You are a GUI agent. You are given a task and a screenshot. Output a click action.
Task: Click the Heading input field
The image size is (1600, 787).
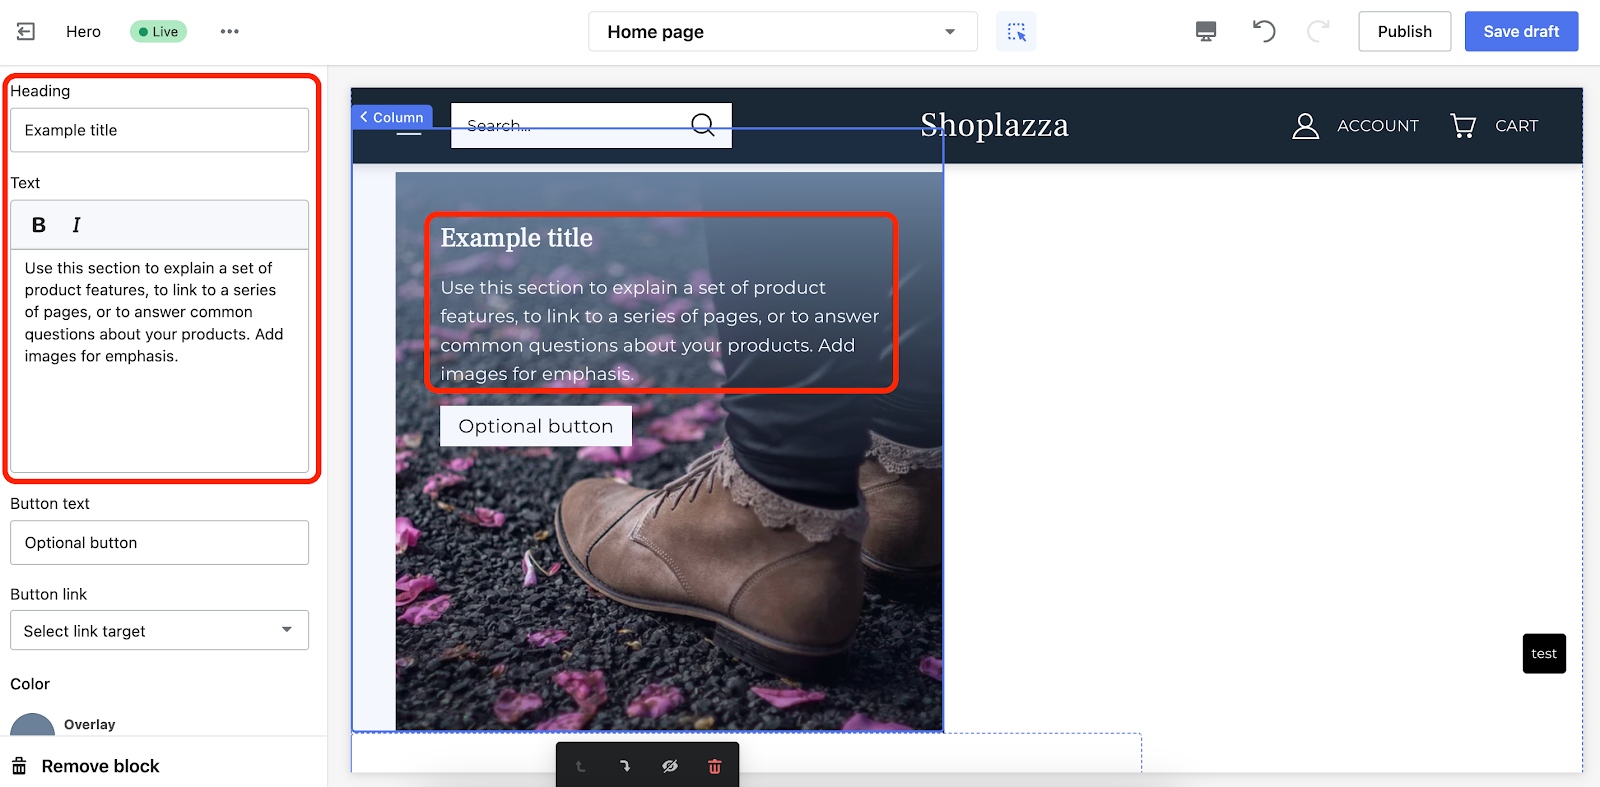[160, 130]
